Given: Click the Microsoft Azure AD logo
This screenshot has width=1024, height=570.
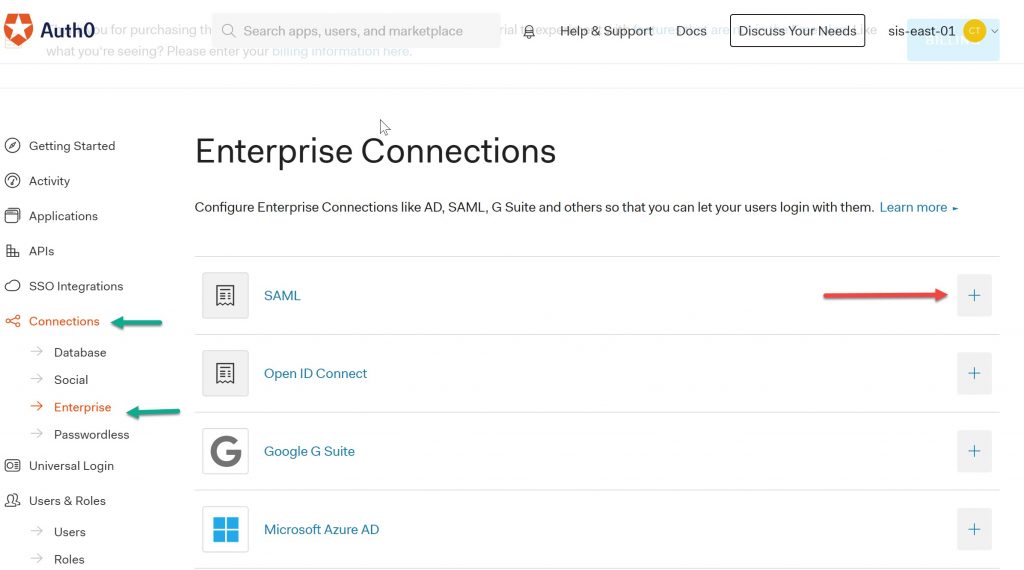Looking at the screenshot, I should coord(225,529).
